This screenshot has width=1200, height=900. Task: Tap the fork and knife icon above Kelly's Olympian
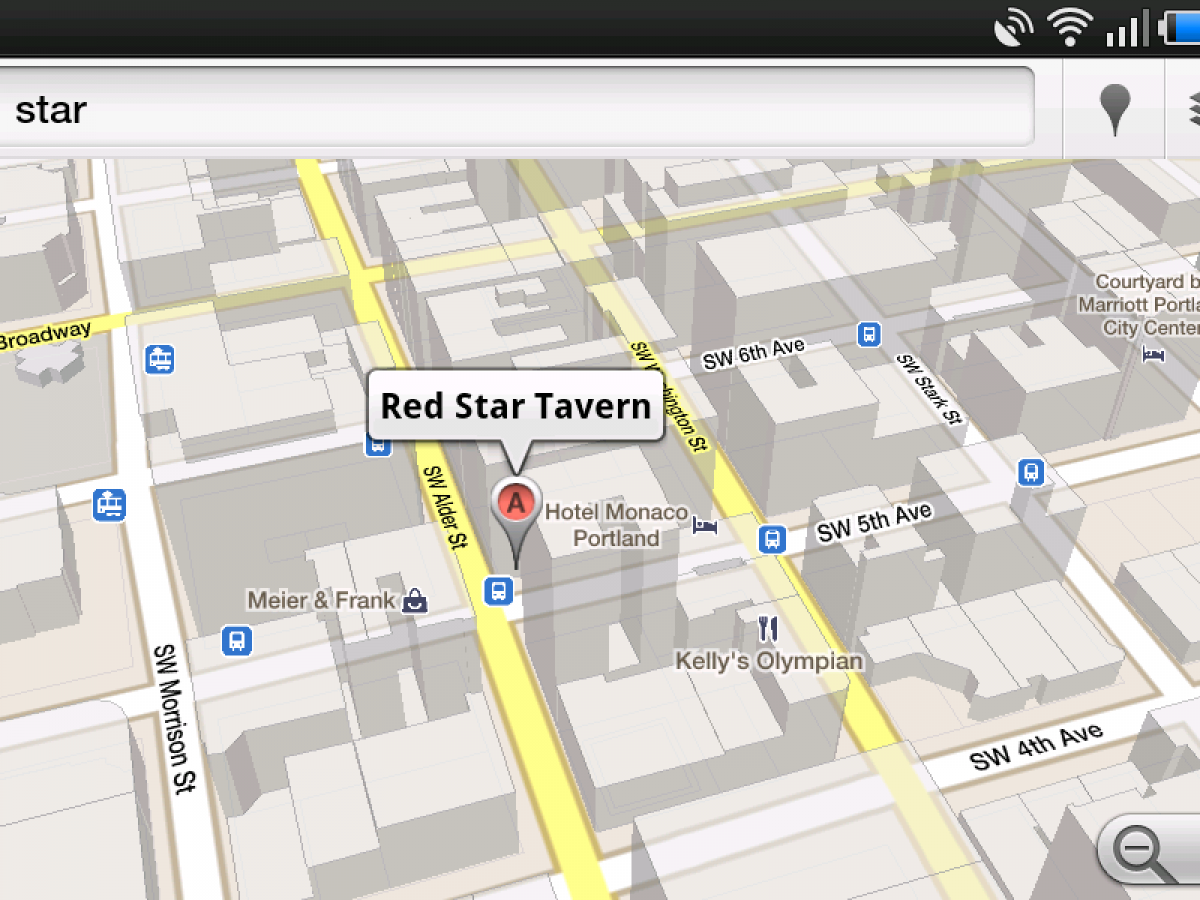(768, 628)
